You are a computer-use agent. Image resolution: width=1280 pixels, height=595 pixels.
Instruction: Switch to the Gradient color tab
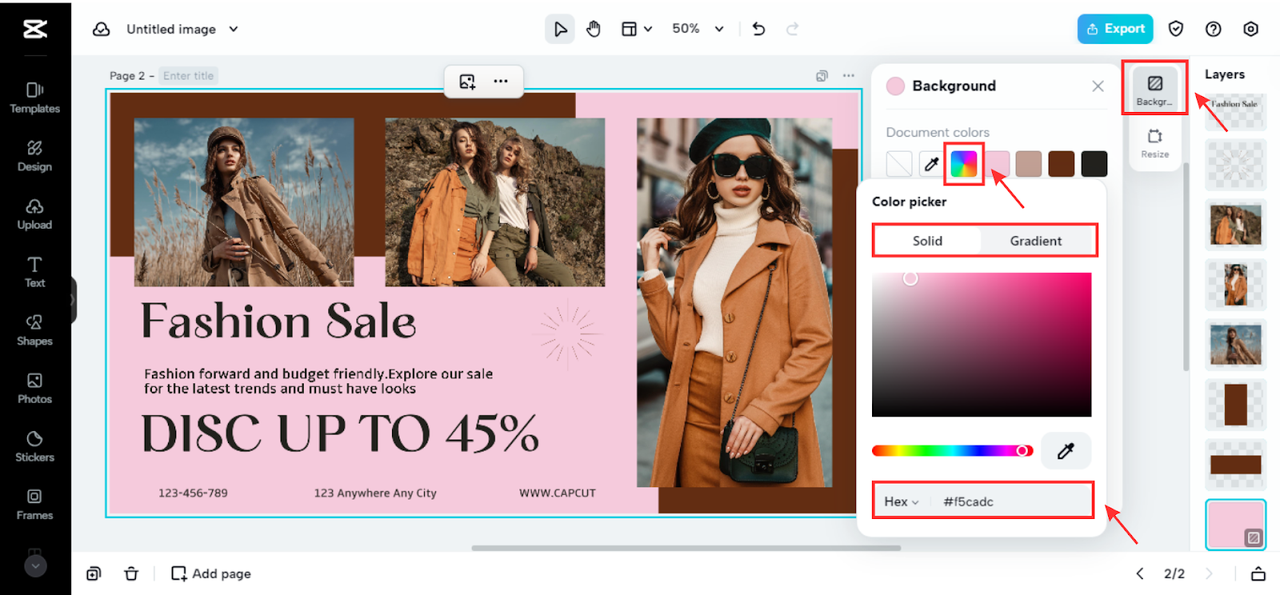[1036, 241]
